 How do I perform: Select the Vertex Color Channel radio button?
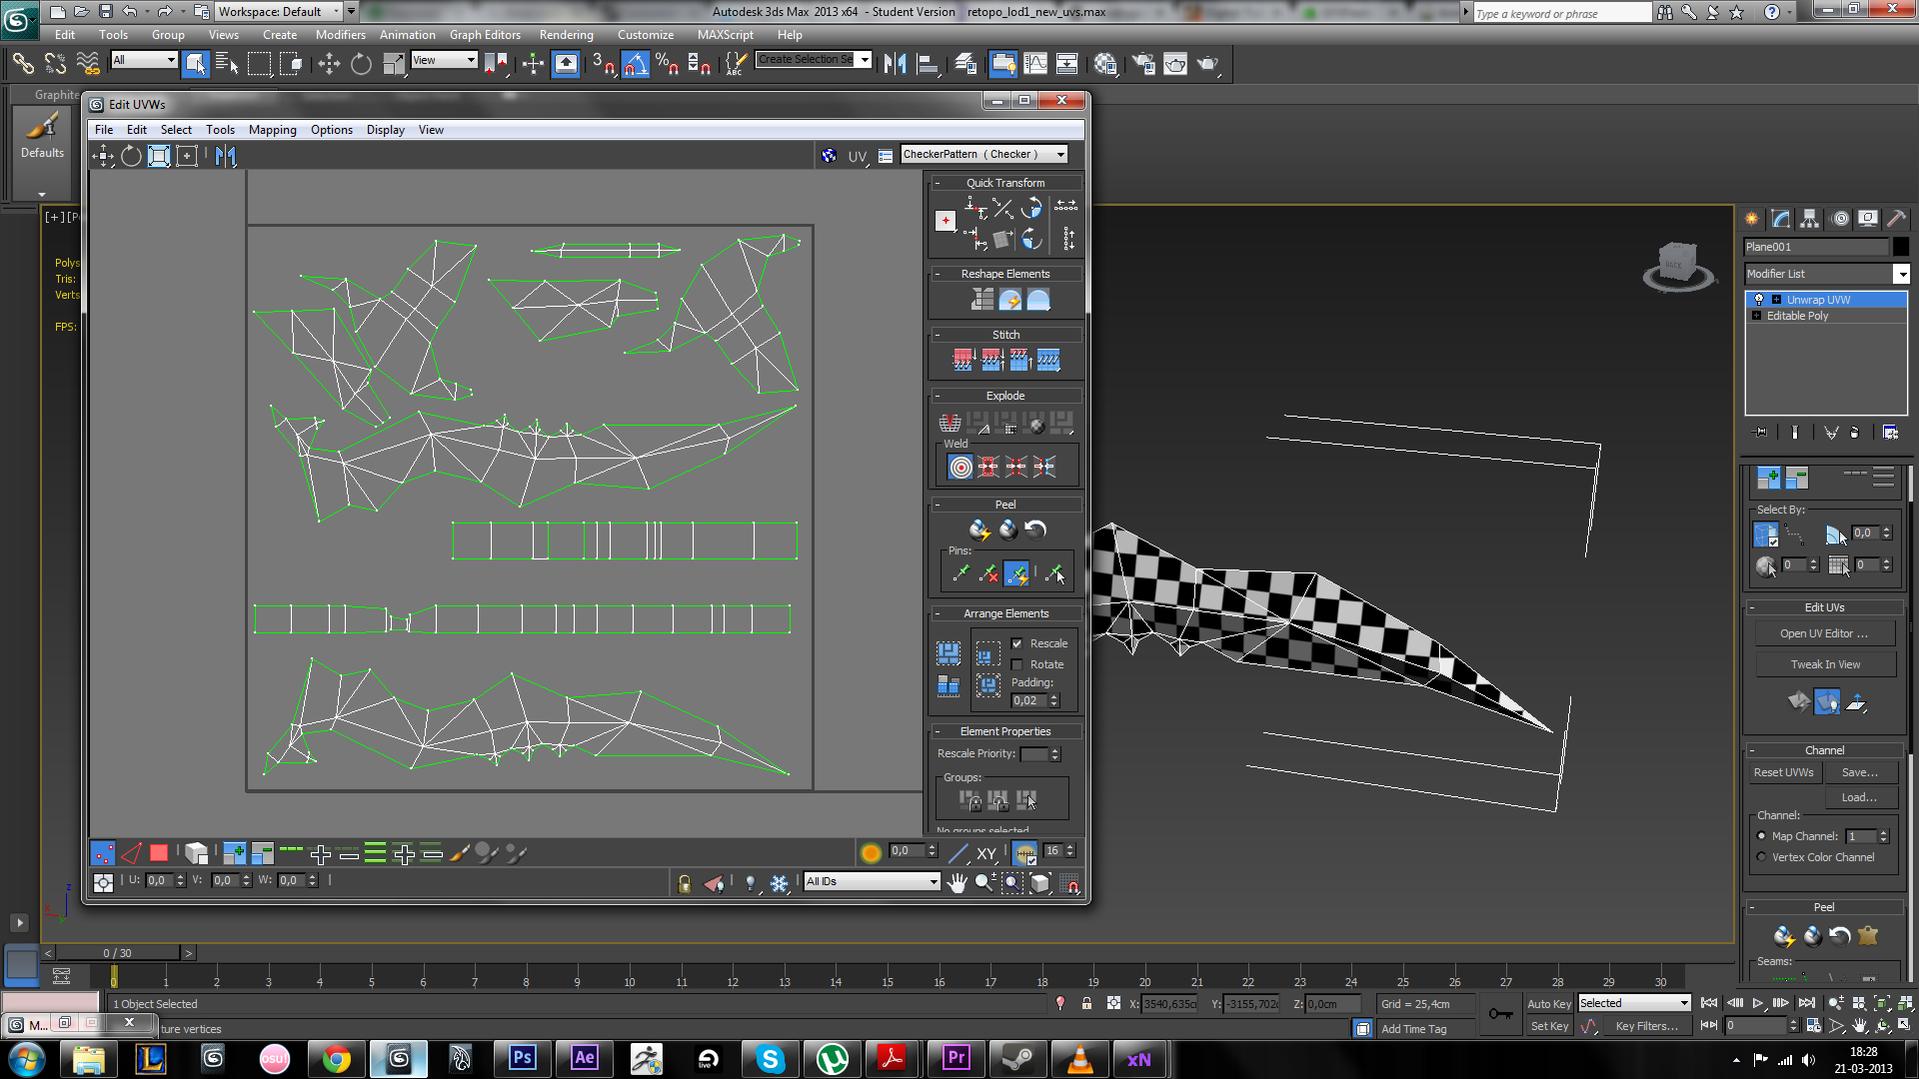pos(1762,857)
